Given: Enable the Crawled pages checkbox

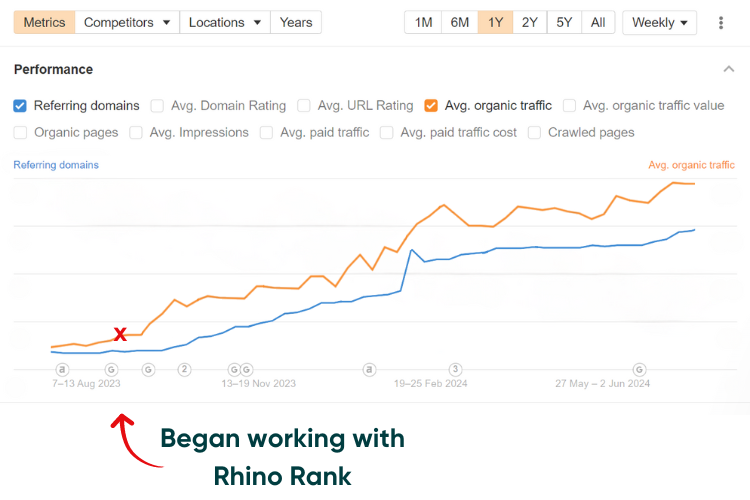Looking at the screenshot, I should click(x=534, y=133).
